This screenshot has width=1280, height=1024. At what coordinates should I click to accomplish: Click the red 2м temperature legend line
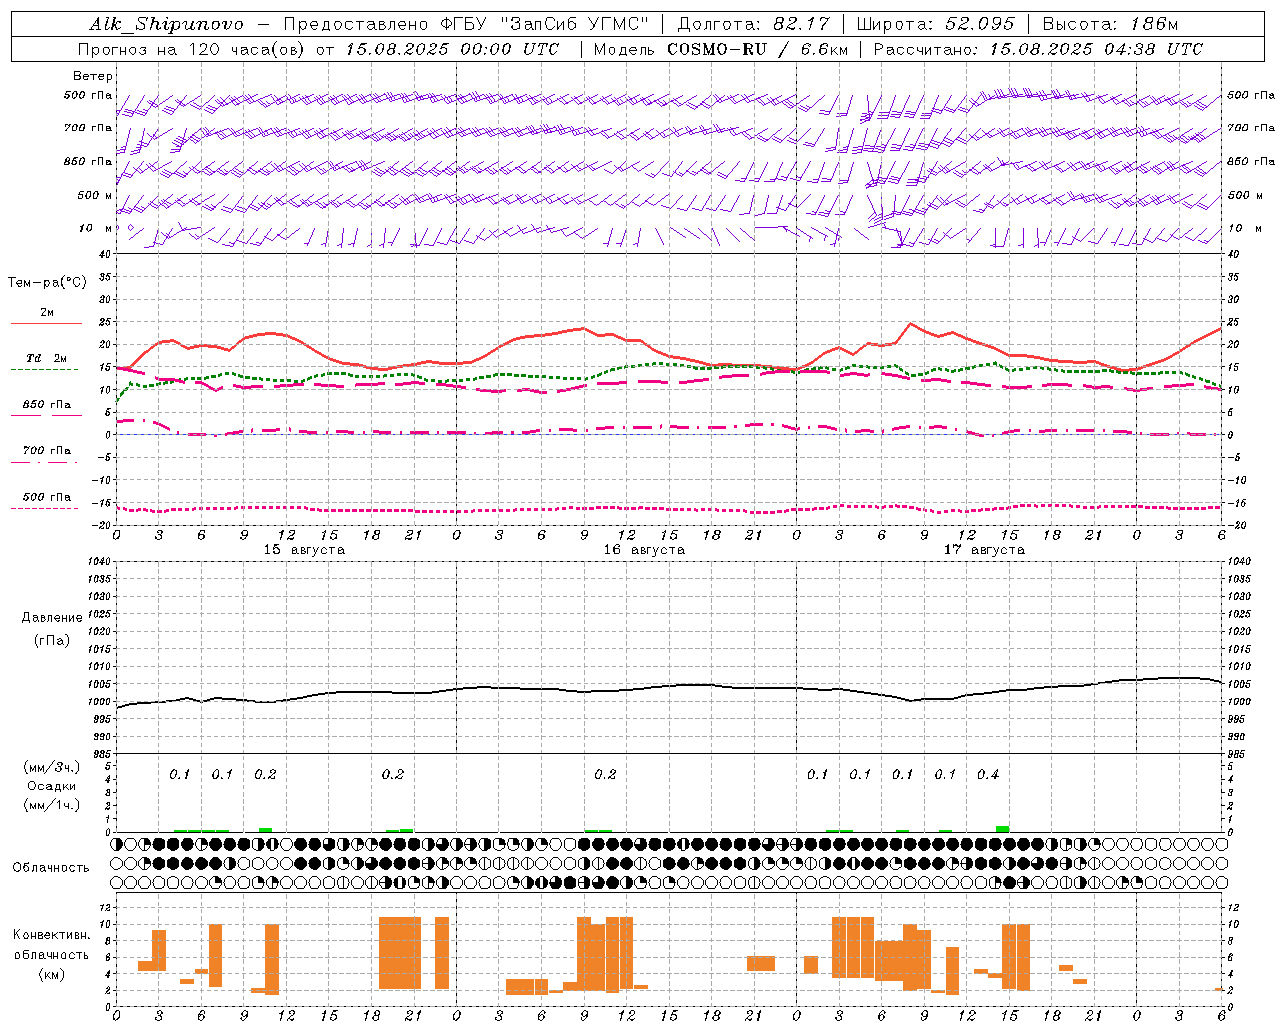(x=47, y=323)
